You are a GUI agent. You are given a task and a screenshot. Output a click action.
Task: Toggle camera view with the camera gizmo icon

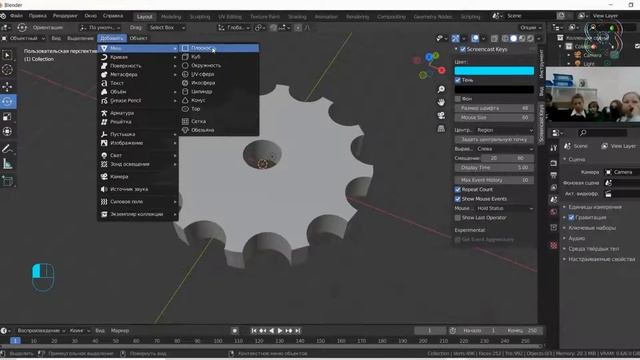(441, 116)
